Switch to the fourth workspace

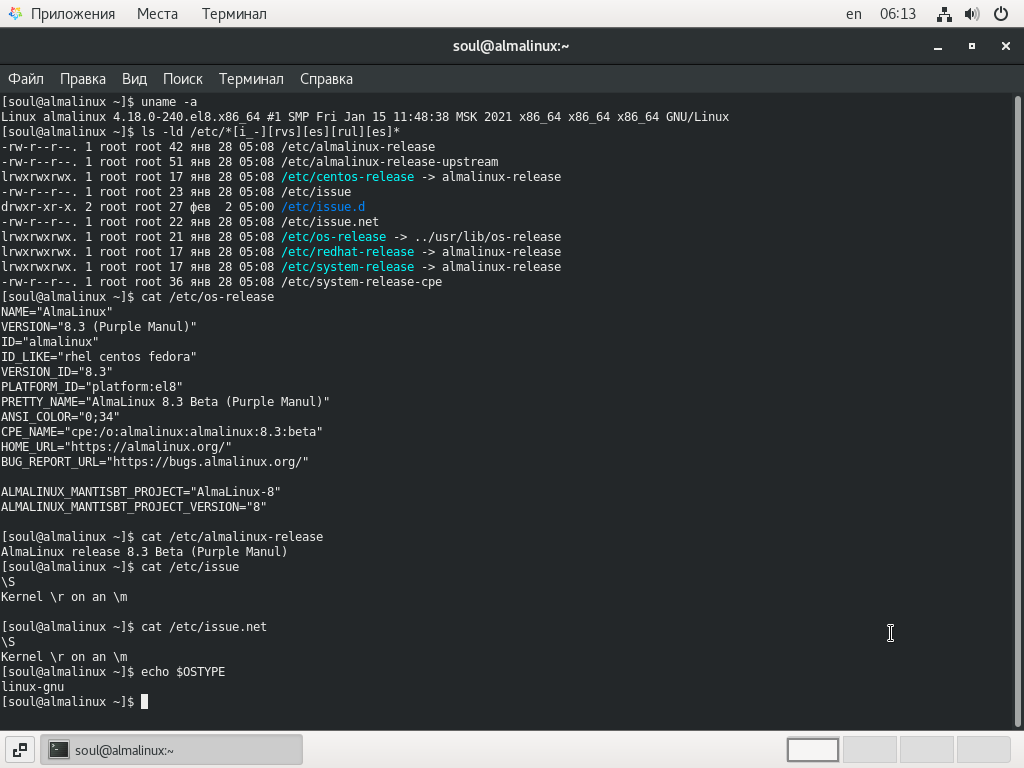(984, 750)
